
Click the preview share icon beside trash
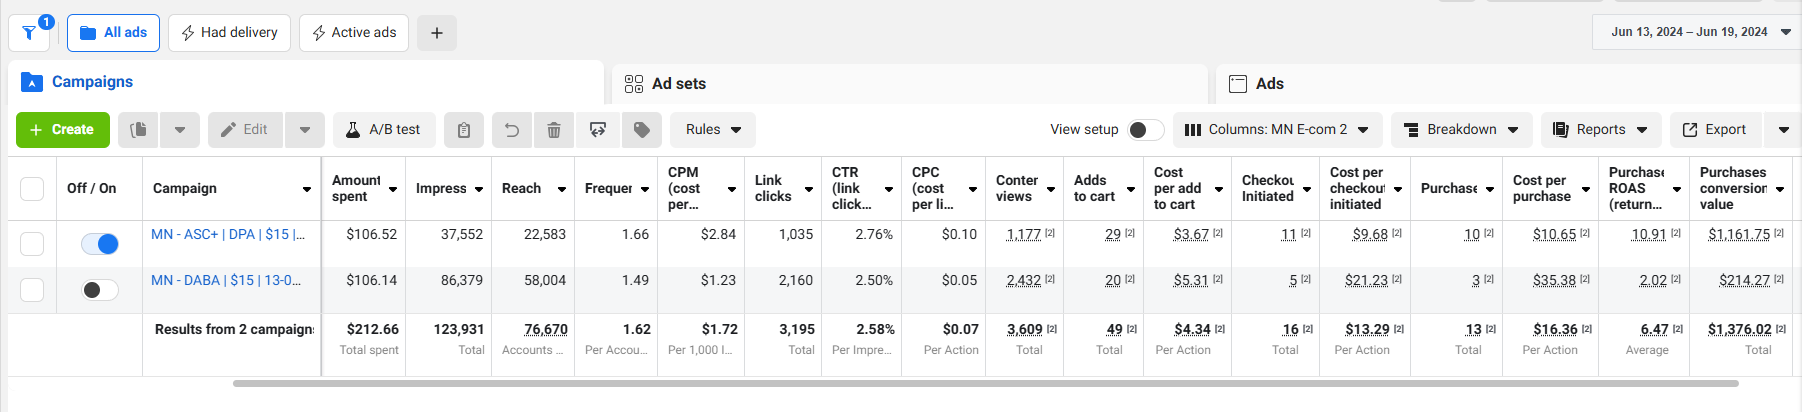(598, 130)
